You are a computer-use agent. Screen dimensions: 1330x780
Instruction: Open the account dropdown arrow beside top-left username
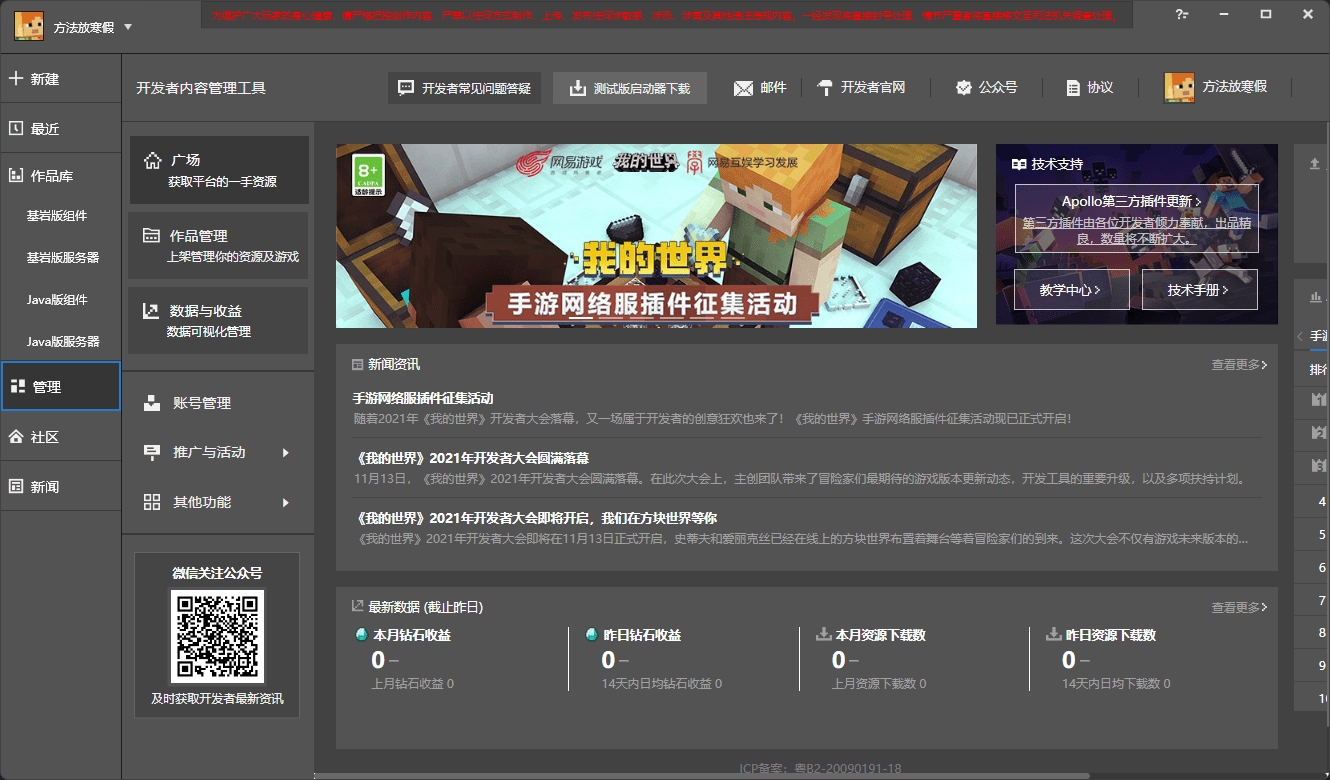click(x=128, y=27)
